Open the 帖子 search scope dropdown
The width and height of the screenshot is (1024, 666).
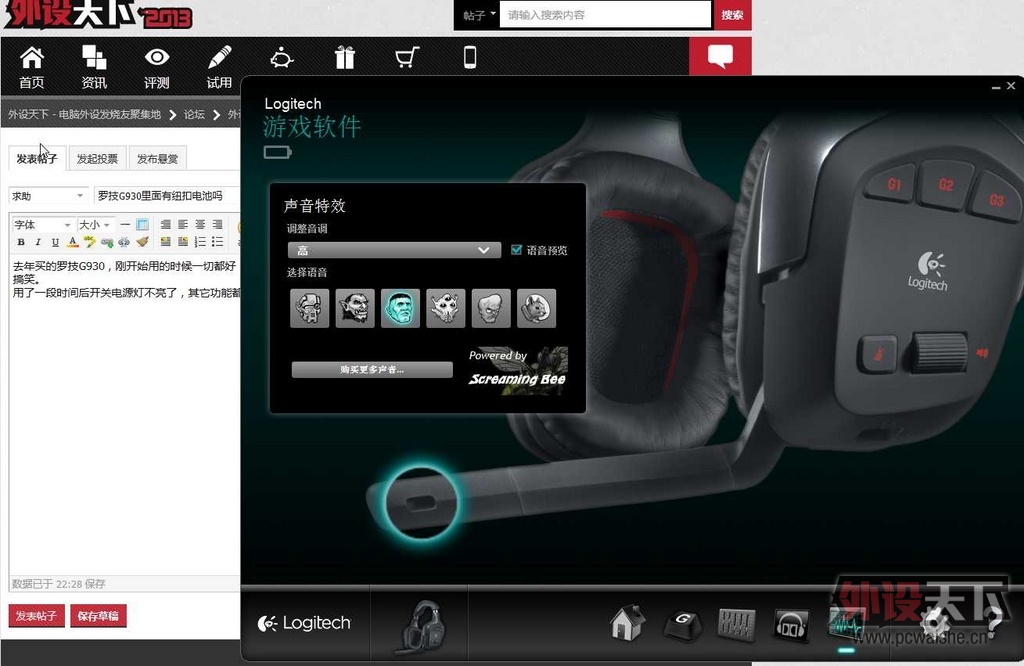[x=479, y=15]
